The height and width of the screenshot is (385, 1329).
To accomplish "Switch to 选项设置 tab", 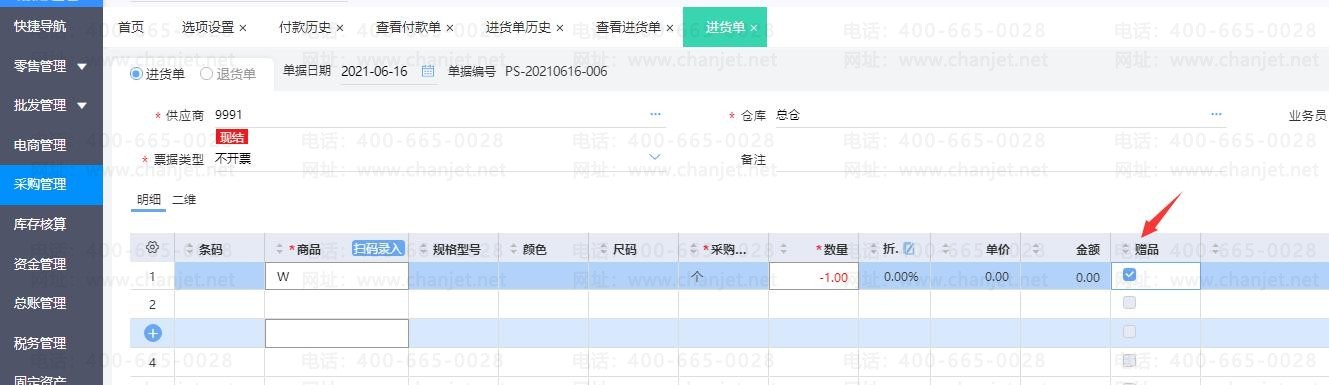I will pos(208,27).
